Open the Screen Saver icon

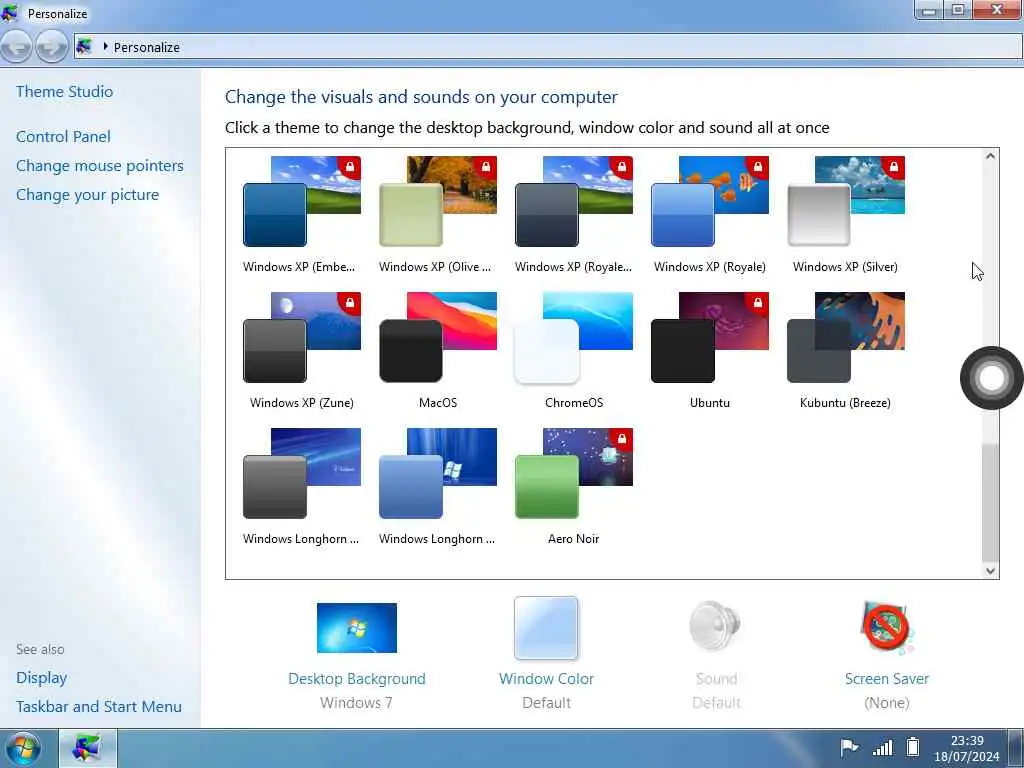(887, 628)
